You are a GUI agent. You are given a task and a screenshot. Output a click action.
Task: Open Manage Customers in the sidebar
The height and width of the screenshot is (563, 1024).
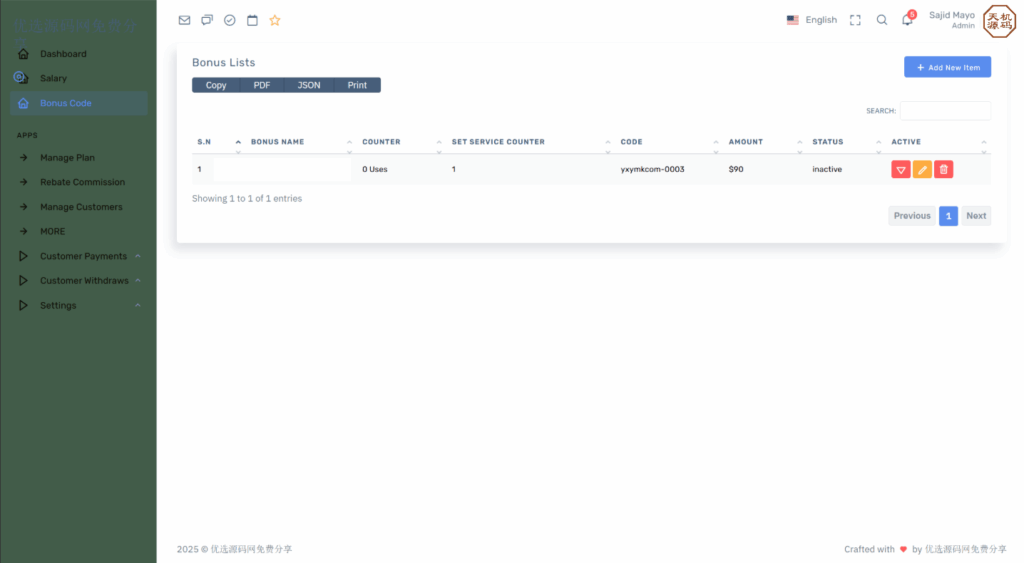(81, 207)
